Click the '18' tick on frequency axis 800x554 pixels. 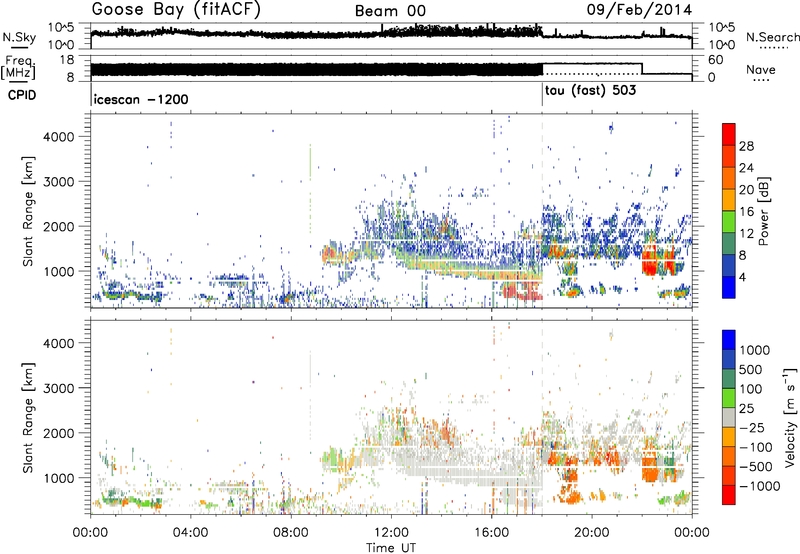[x=67, y=60]
